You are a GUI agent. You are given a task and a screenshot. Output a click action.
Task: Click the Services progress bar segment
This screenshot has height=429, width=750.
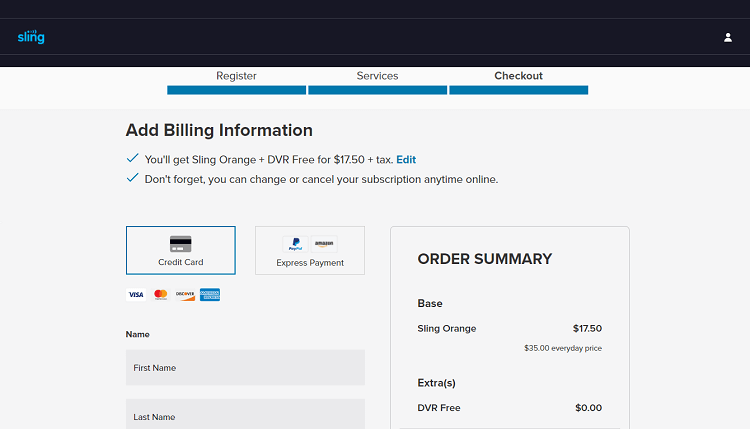point(377,90)
